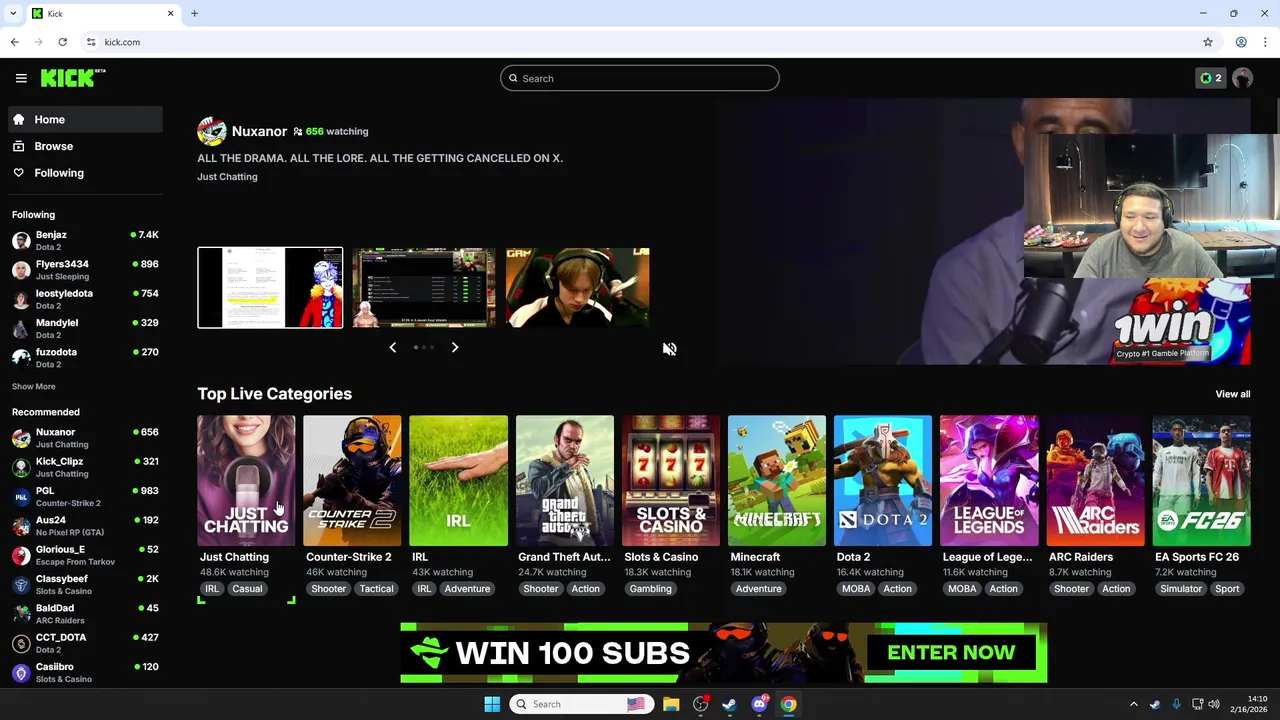Open Benjaz channel in the Following list
Image resolution: width=1280 pixels, height=720 pixels.
[x=85, y=240]
